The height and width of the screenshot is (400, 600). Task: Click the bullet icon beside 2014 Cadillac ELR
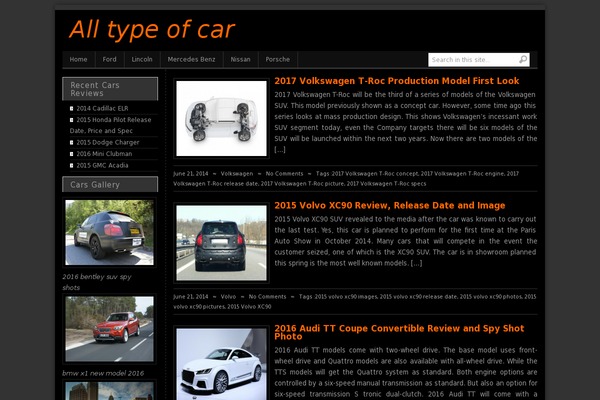coord(72,108)
